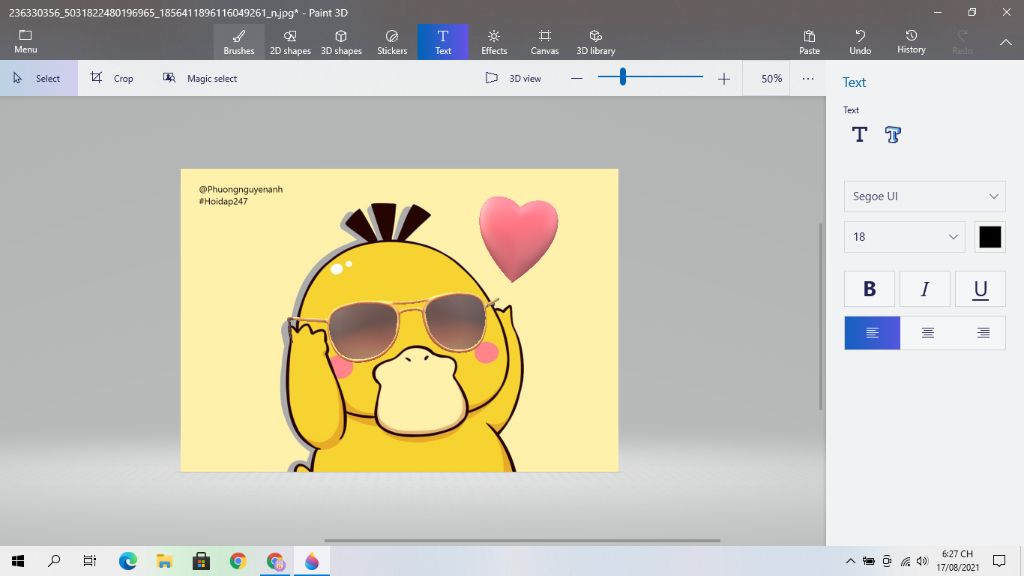Viewport: 1024px width, 576px height.
Task: Click the canvas vertical scrollbar
Action: tap(821, 317)
